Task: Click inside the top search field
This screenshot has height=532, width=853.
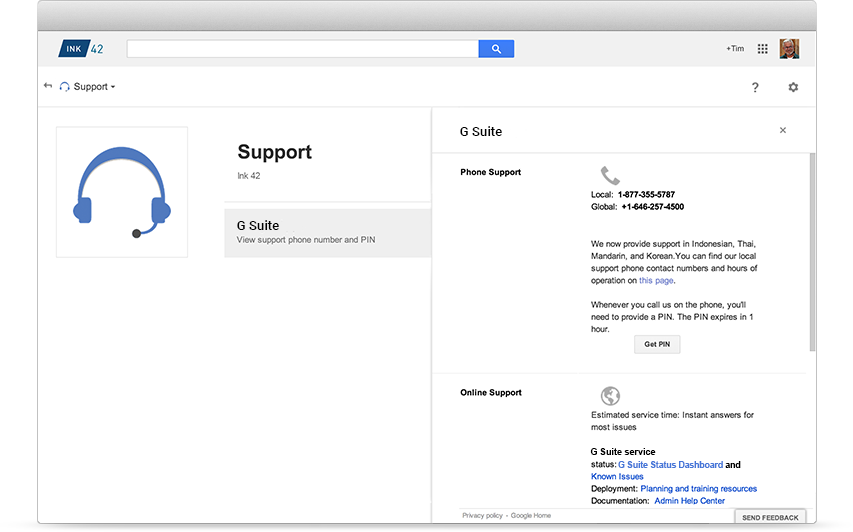Action: coord(302,48)
